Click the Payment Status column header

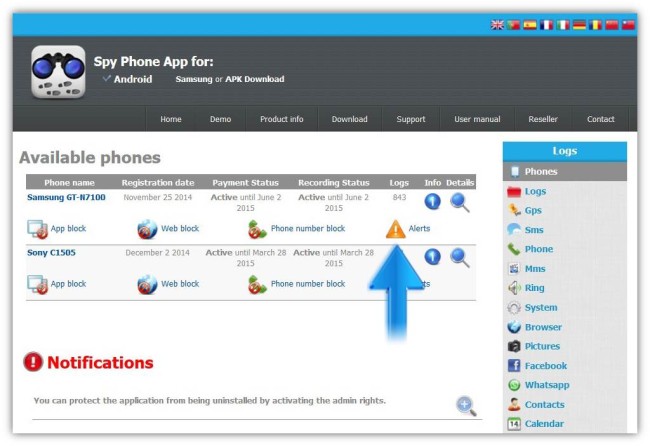[245, 183]
